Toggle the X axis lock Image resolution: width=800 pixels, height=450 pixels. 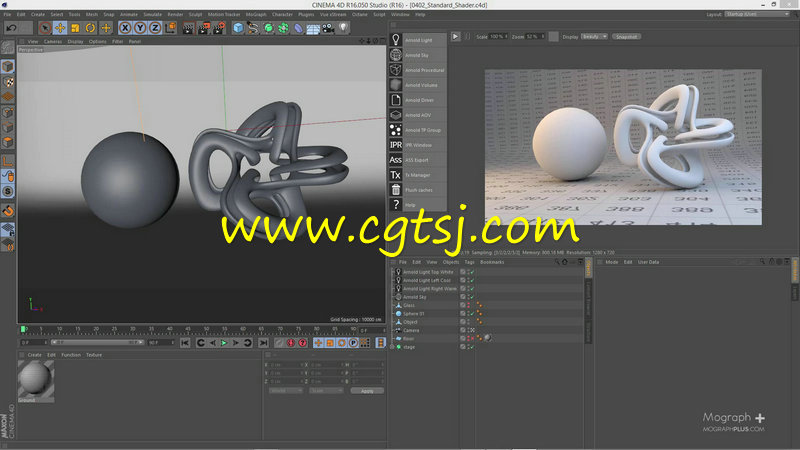(x=125, y=28)
